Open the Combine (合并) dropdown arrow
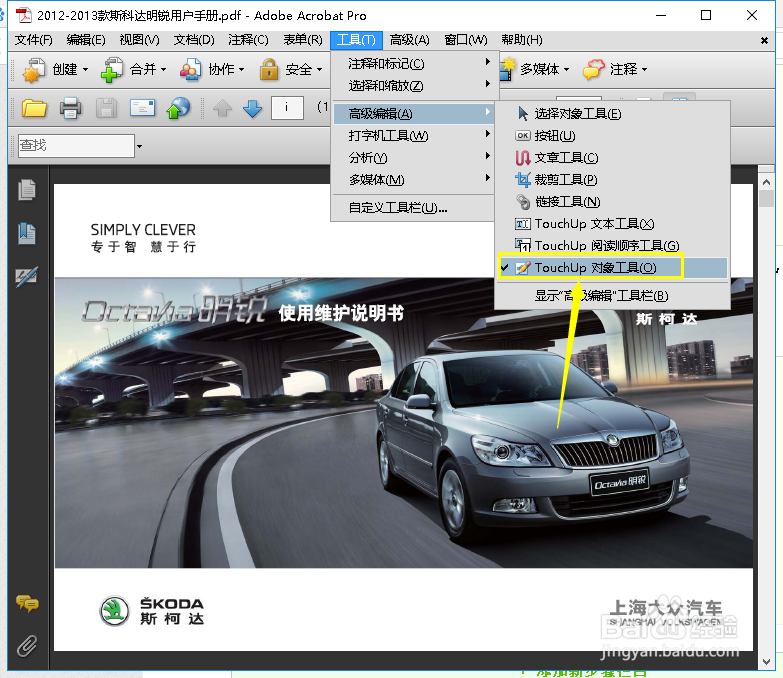Screen dimensions: 783x678 [x=163, y=69]
